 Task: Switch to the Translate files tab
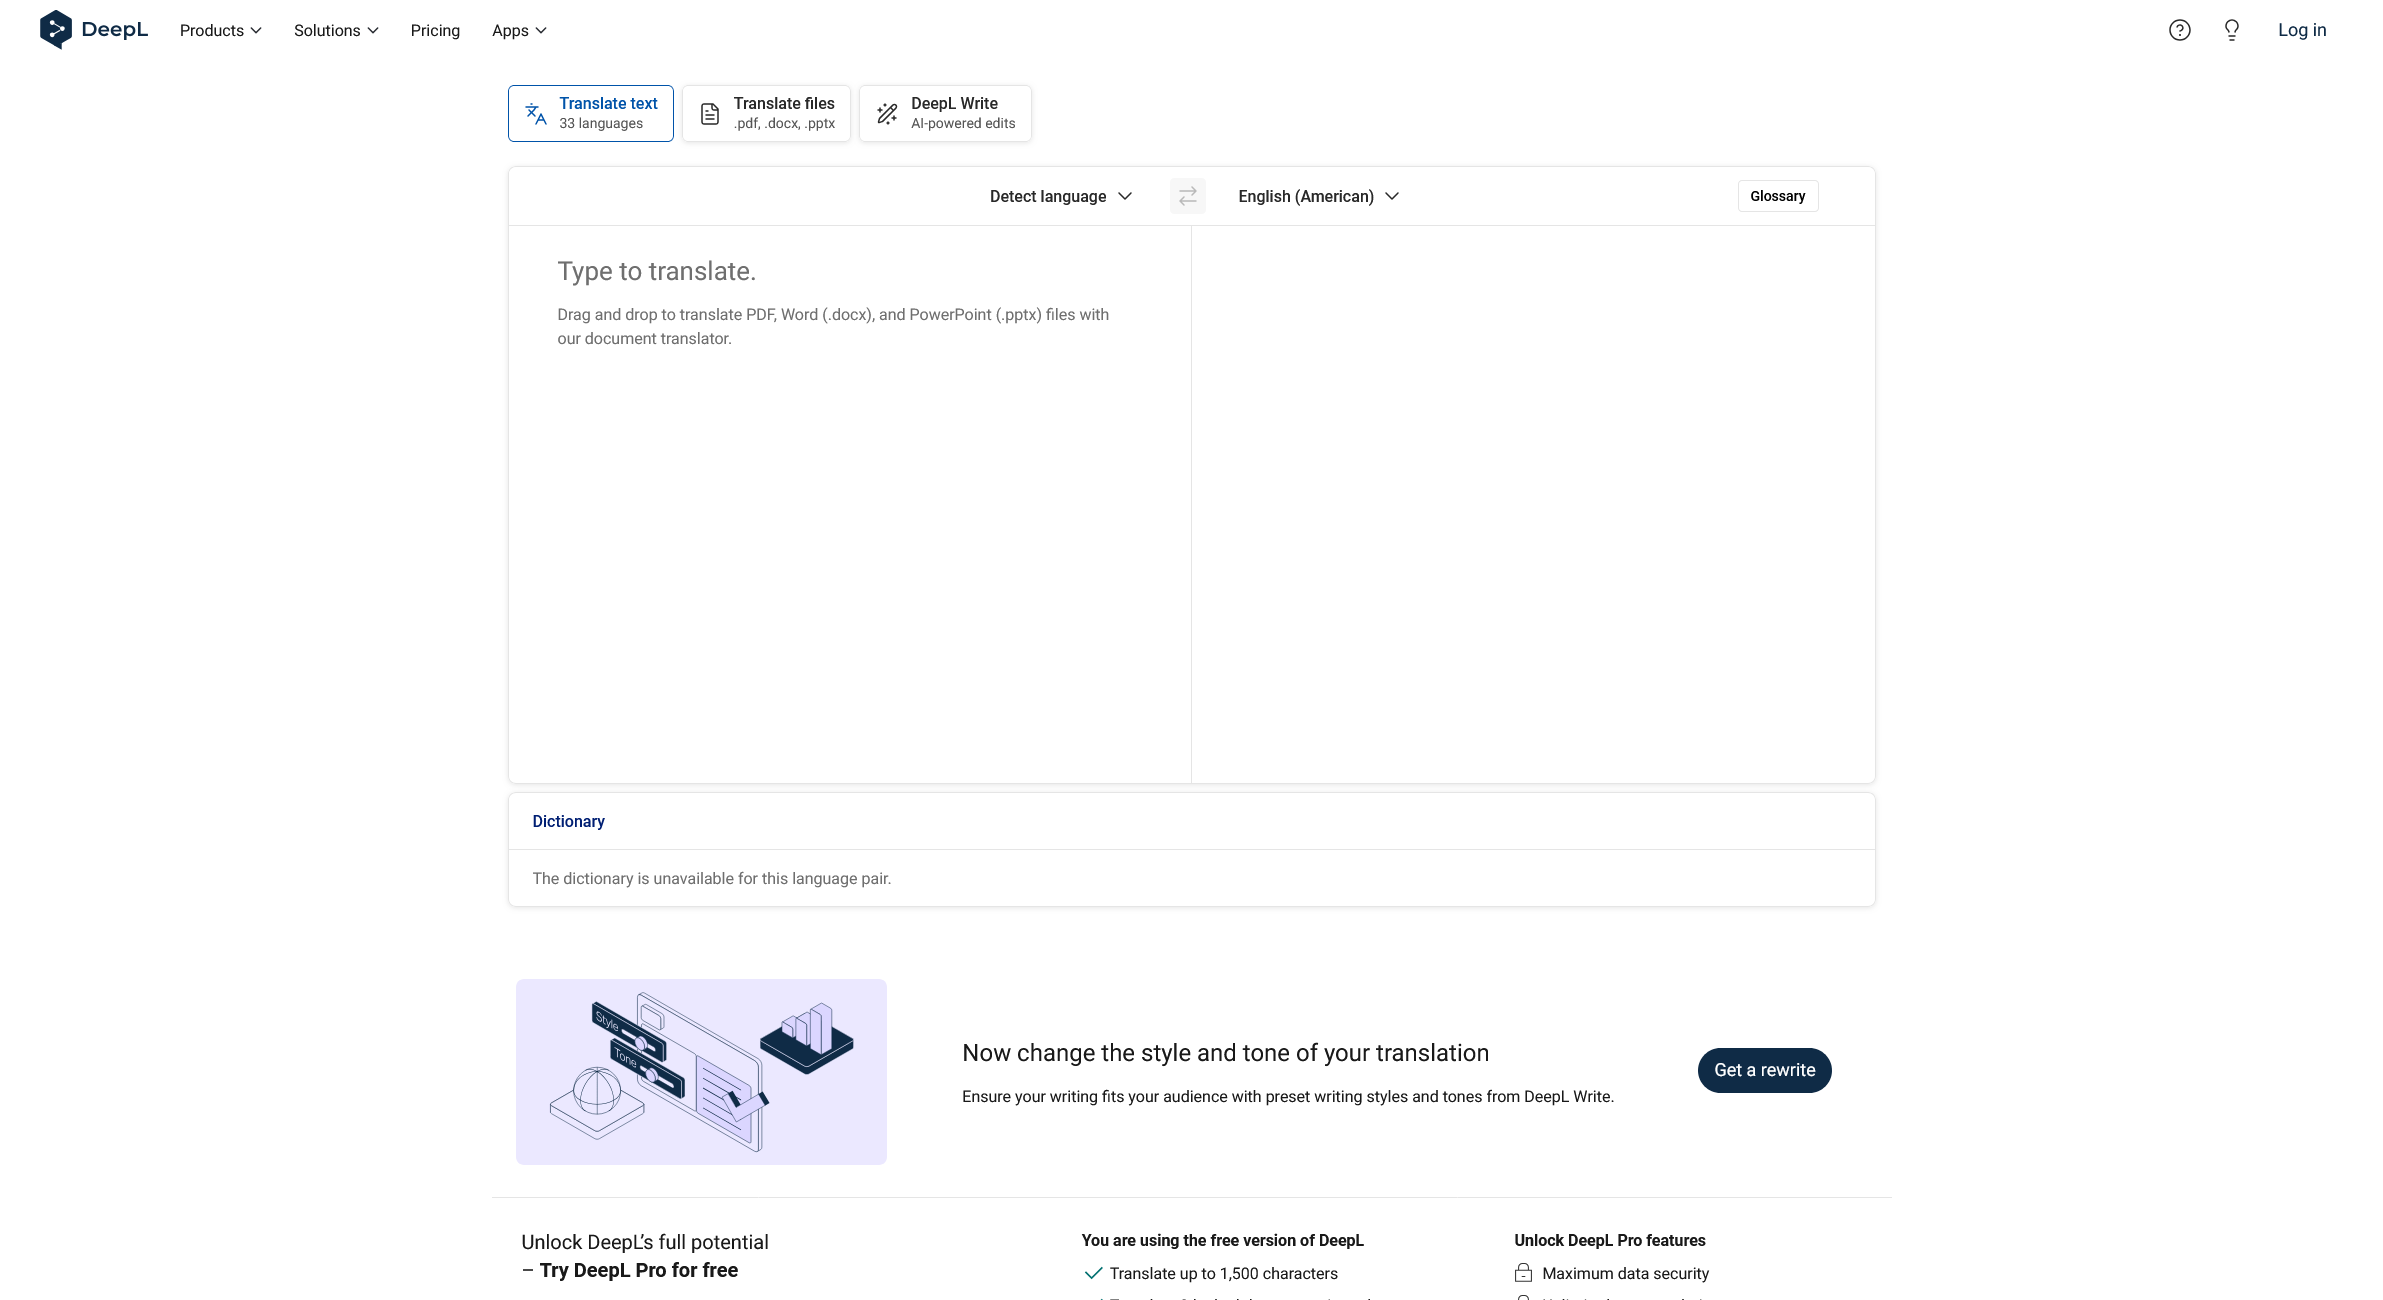pos(766,113)
